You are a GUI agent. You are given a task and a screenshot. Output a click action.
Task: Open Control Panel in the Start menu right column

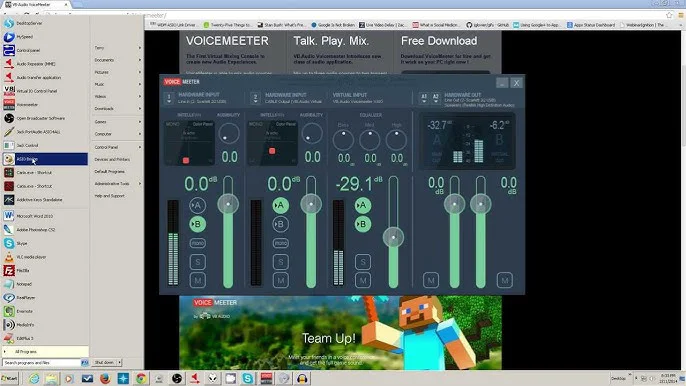[x=117, y=147]
